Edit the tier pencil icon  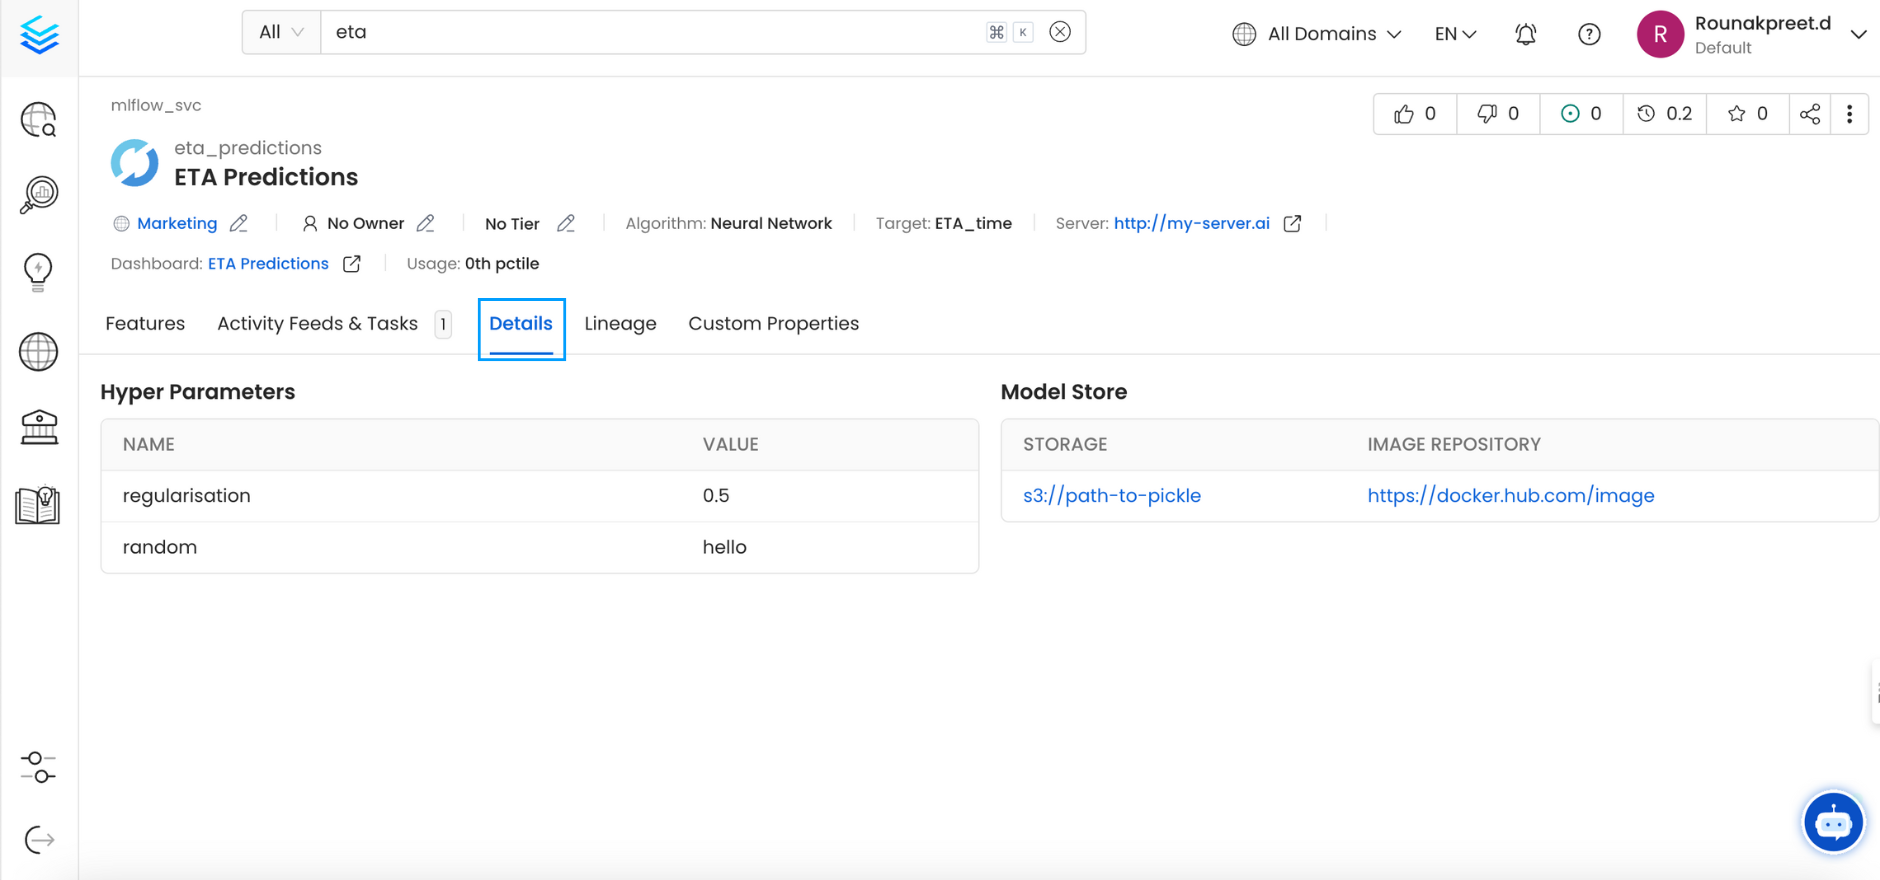(565, 223)
